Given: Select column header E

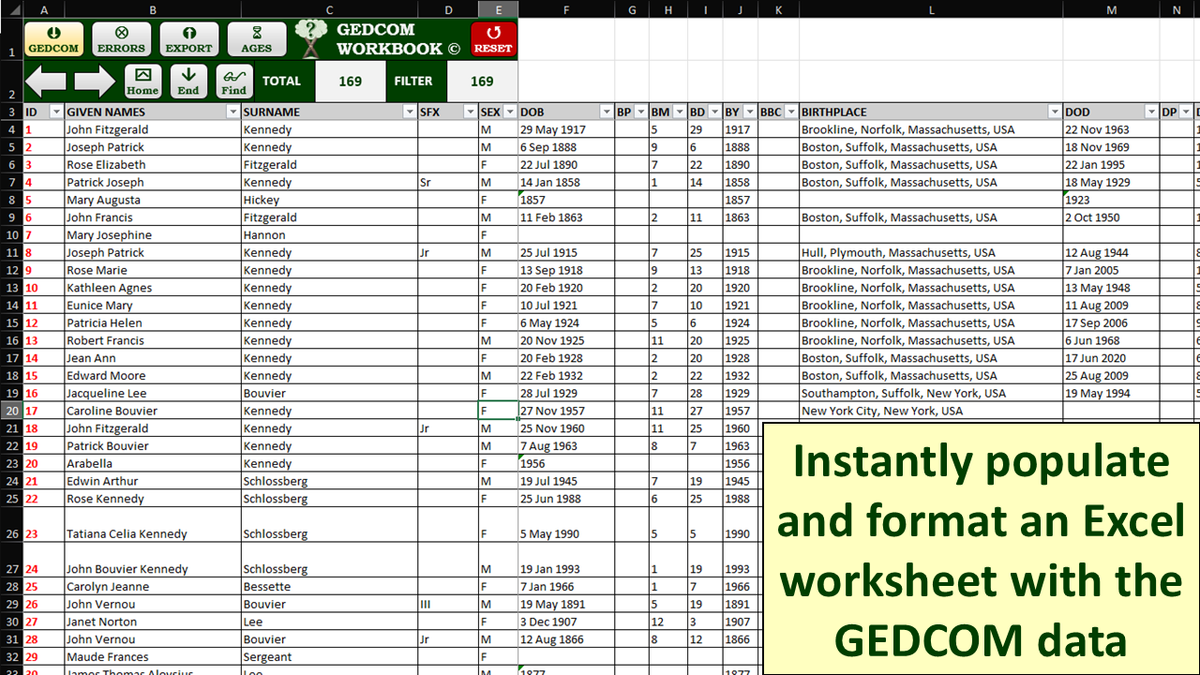Looking at the screenshot, I should coord(497,8).
